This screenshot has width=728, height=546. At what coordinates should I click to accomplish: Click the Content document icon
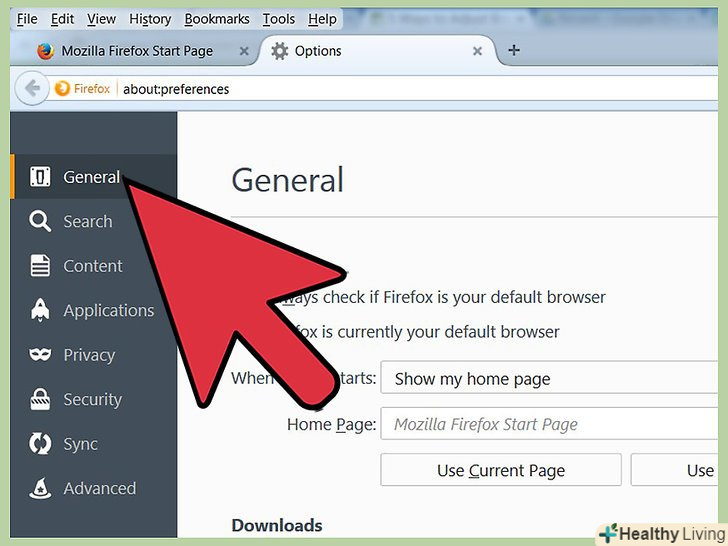coord(40,266)
